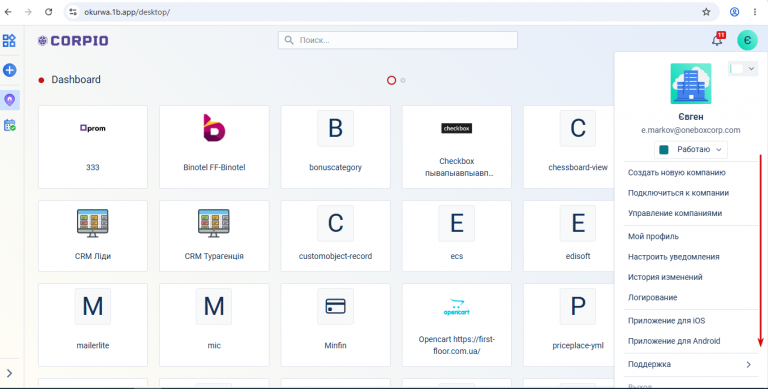768x389 pixels.
Task: Click the browser back arrow
Action: [x=8, y=12]
